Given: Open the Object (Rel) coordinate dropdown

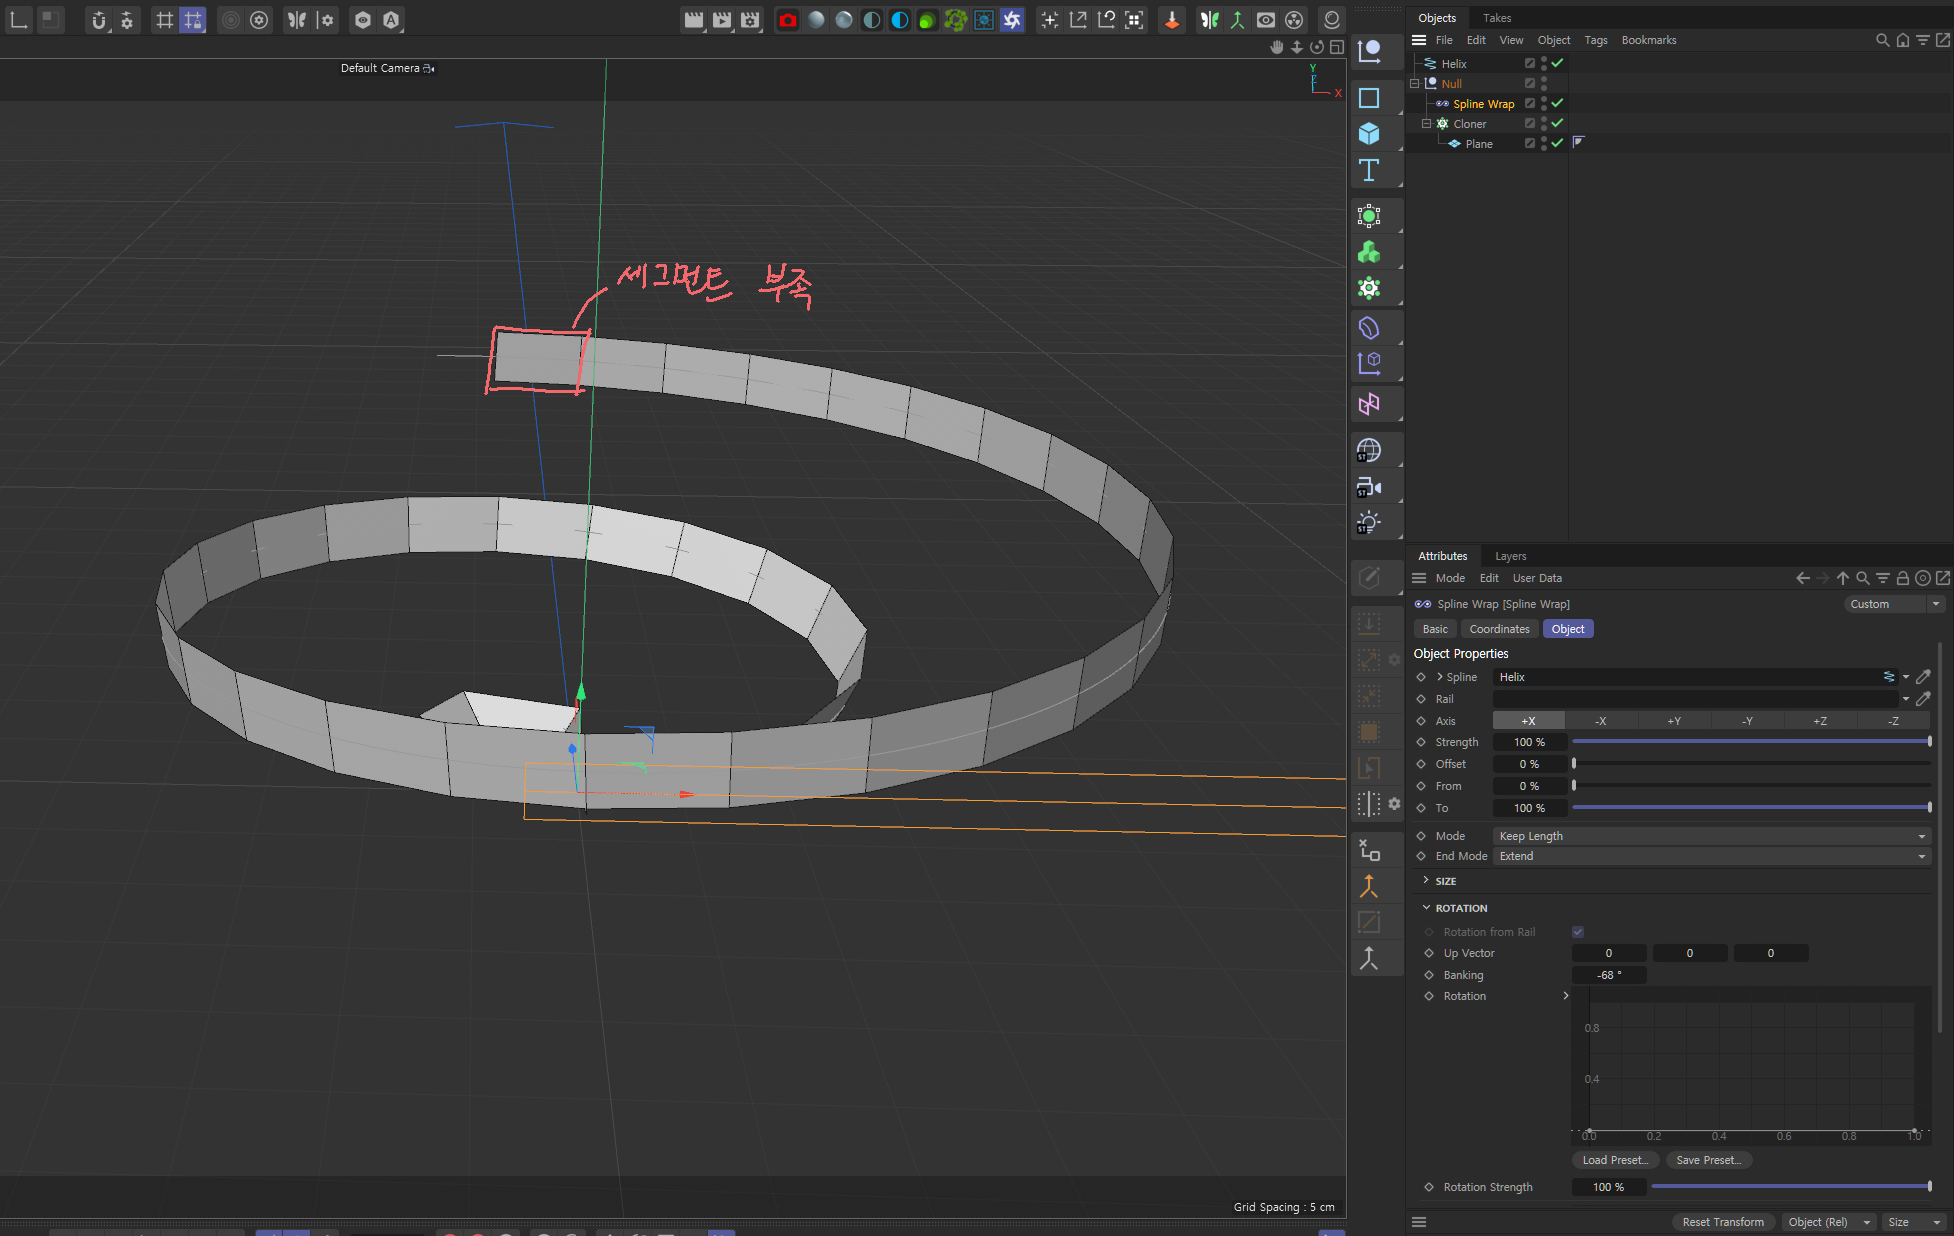Looking at the screenshot, I should [x=1829, y=1222].
